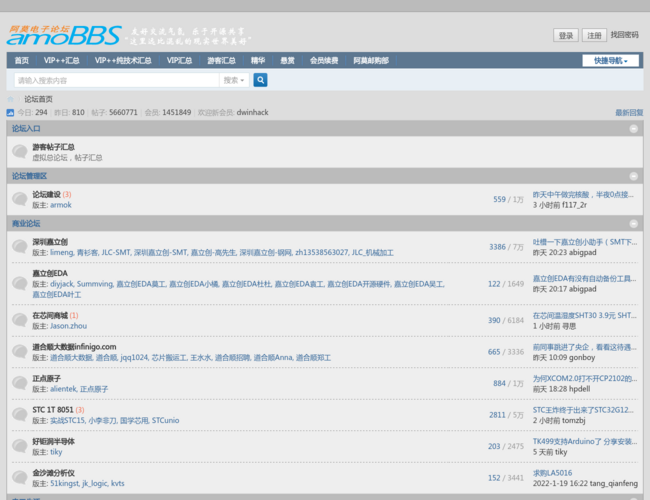This screenshot has height=500, width=650.
Task: Collapse the 商业论坛 section
Action: pos(633,223)
